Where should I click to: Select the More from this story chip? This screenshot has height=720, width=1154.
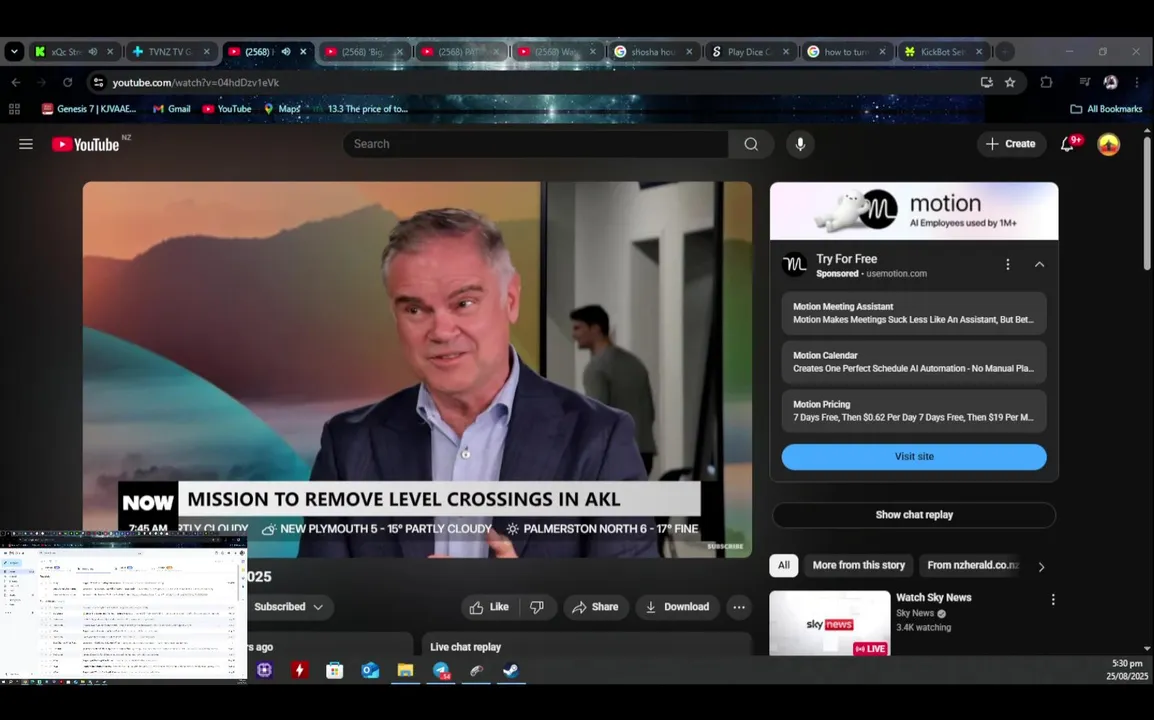[x=858, y=565]
